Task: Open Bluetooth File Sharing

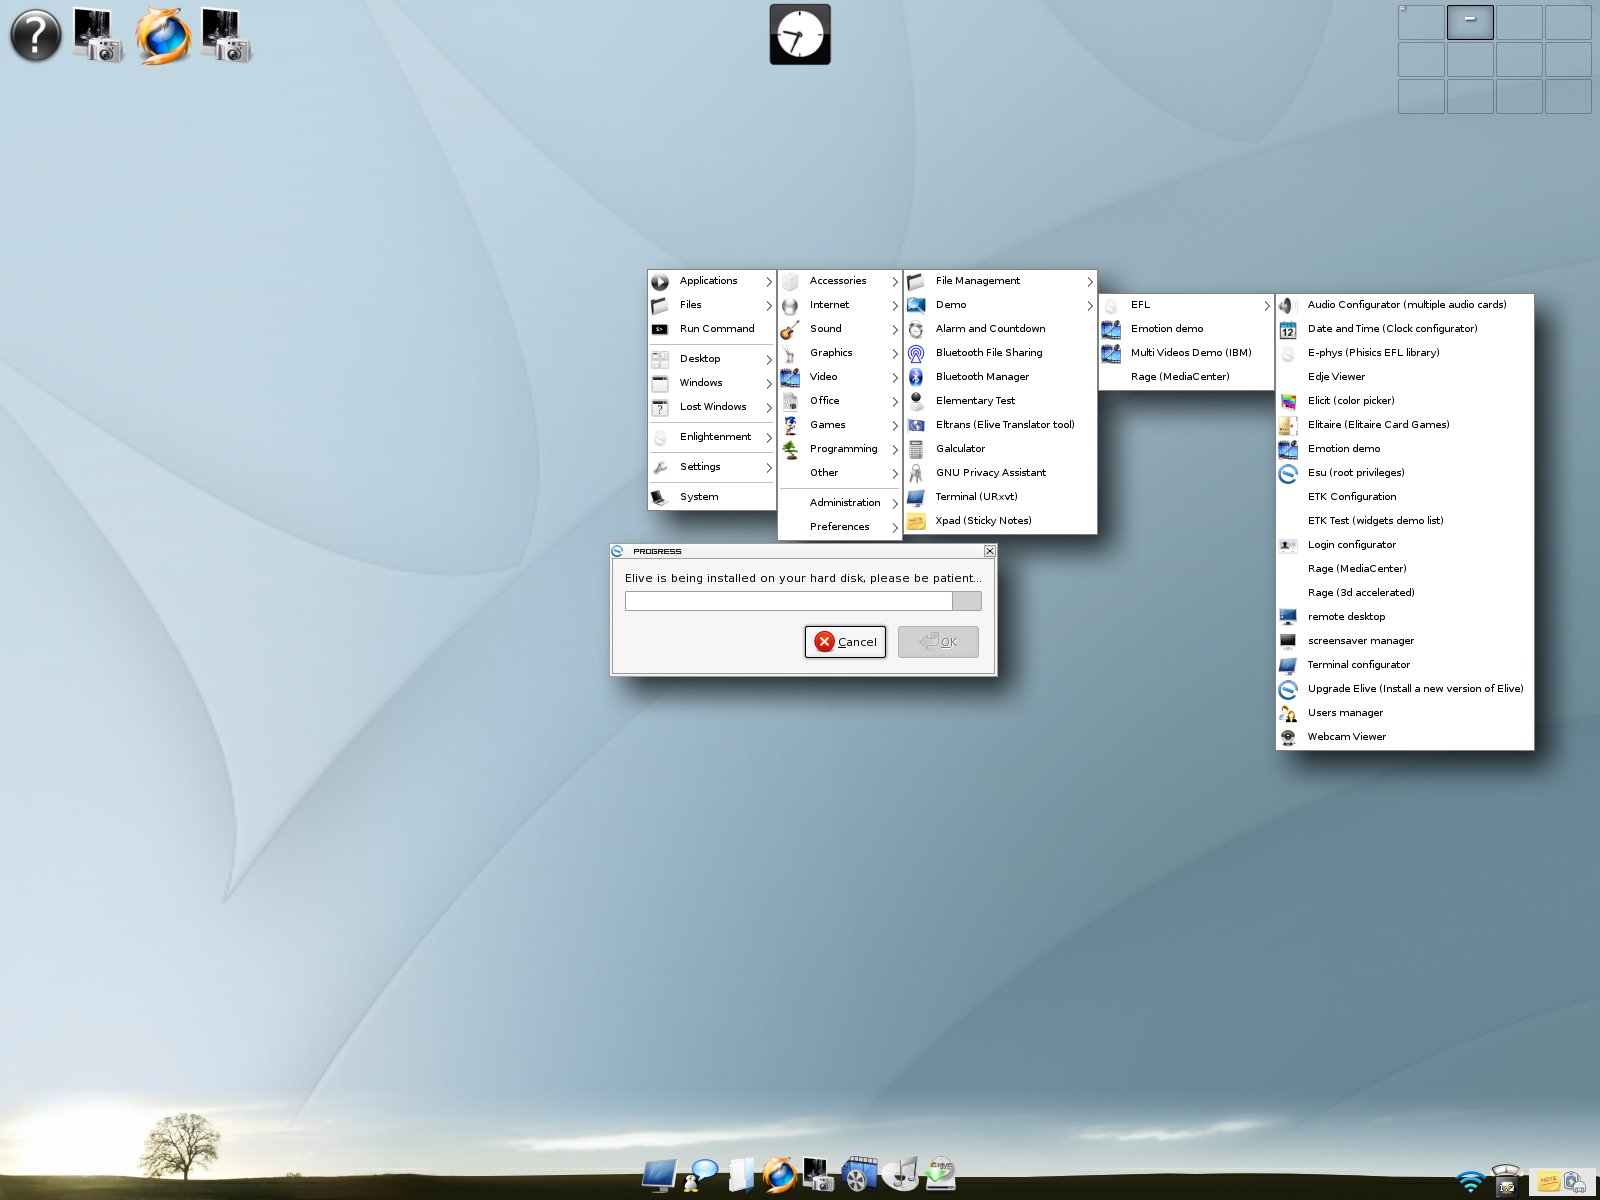Action: pyautogui.click(x=1000, y=353)
